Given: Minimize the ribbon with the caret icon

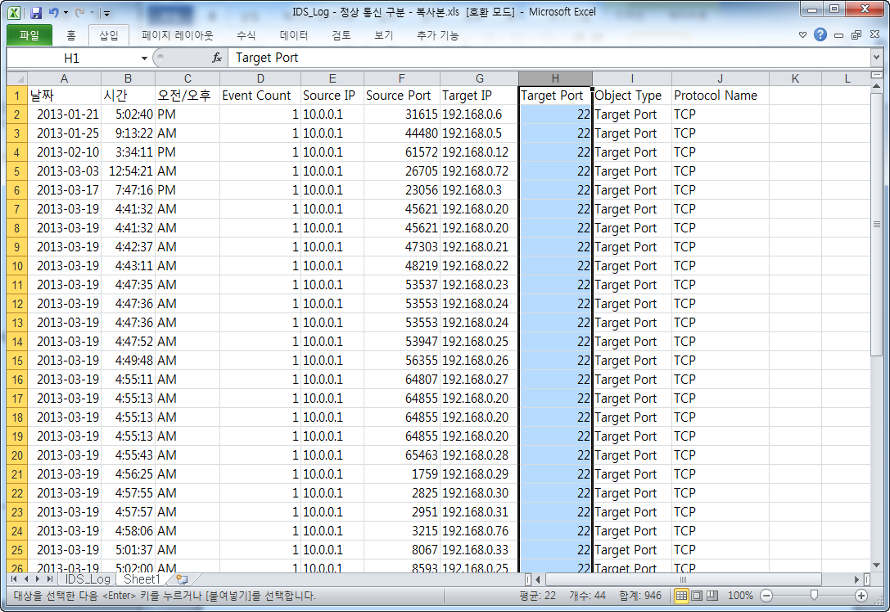Looking at the screenshot, I should (x=802, y=35).
